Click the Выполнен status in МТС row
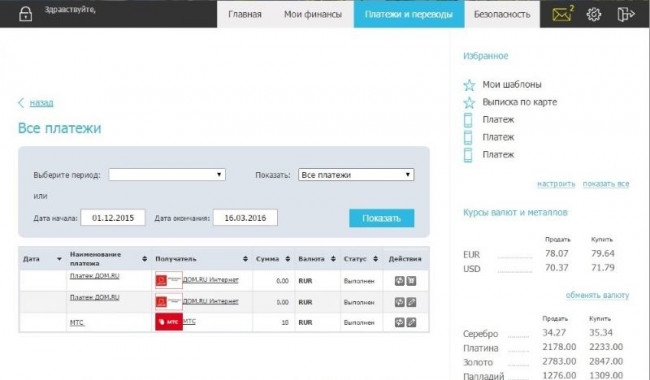 tap(359, 322)
